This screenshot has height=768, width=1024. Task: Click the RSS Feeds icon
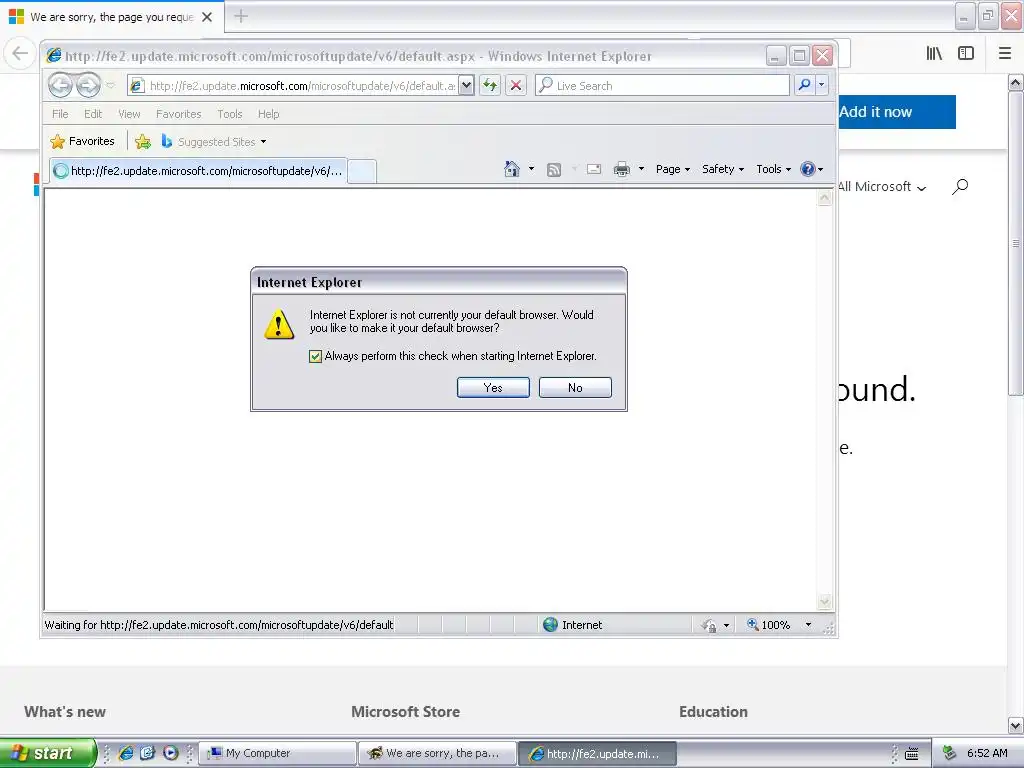[554, 170]
